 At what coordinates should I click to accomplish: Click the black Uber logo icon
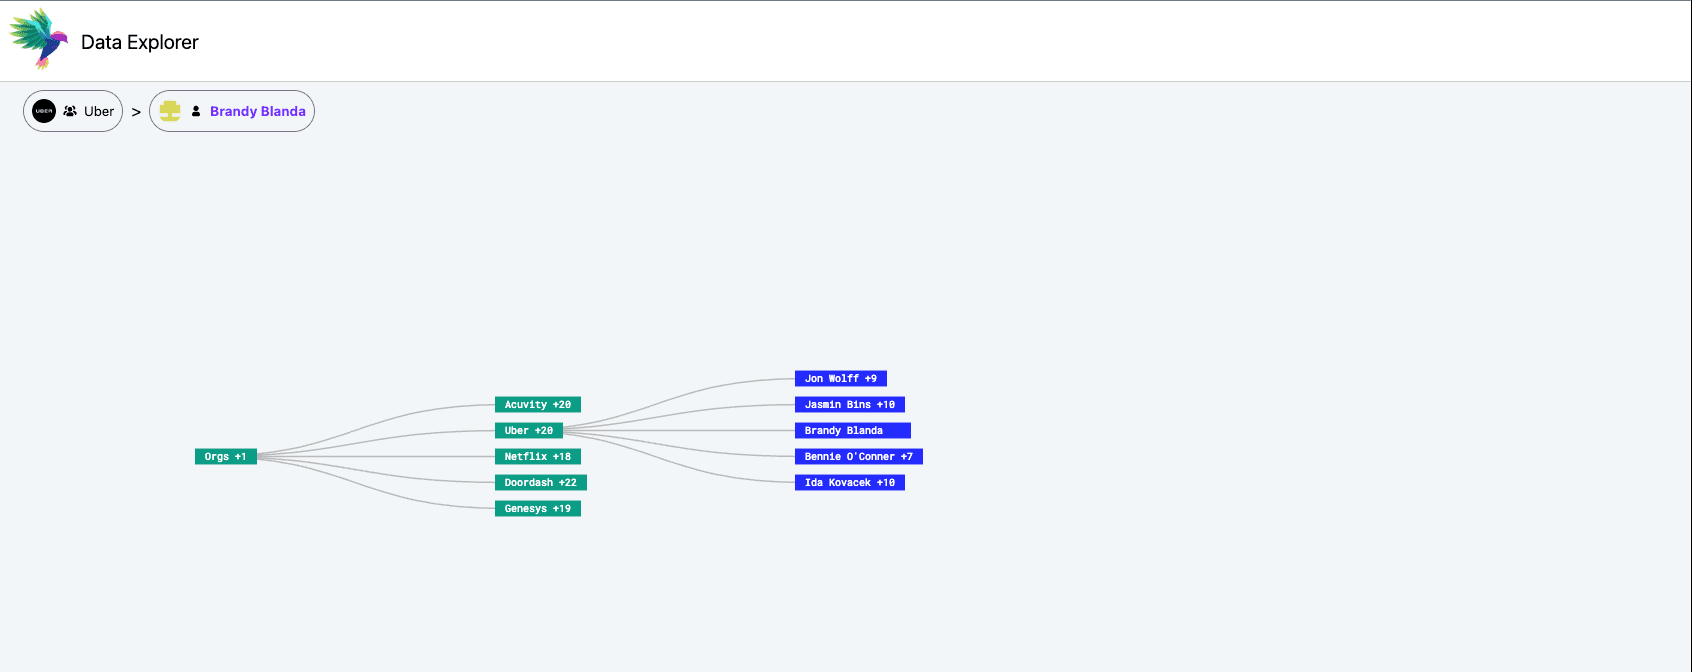44,111
